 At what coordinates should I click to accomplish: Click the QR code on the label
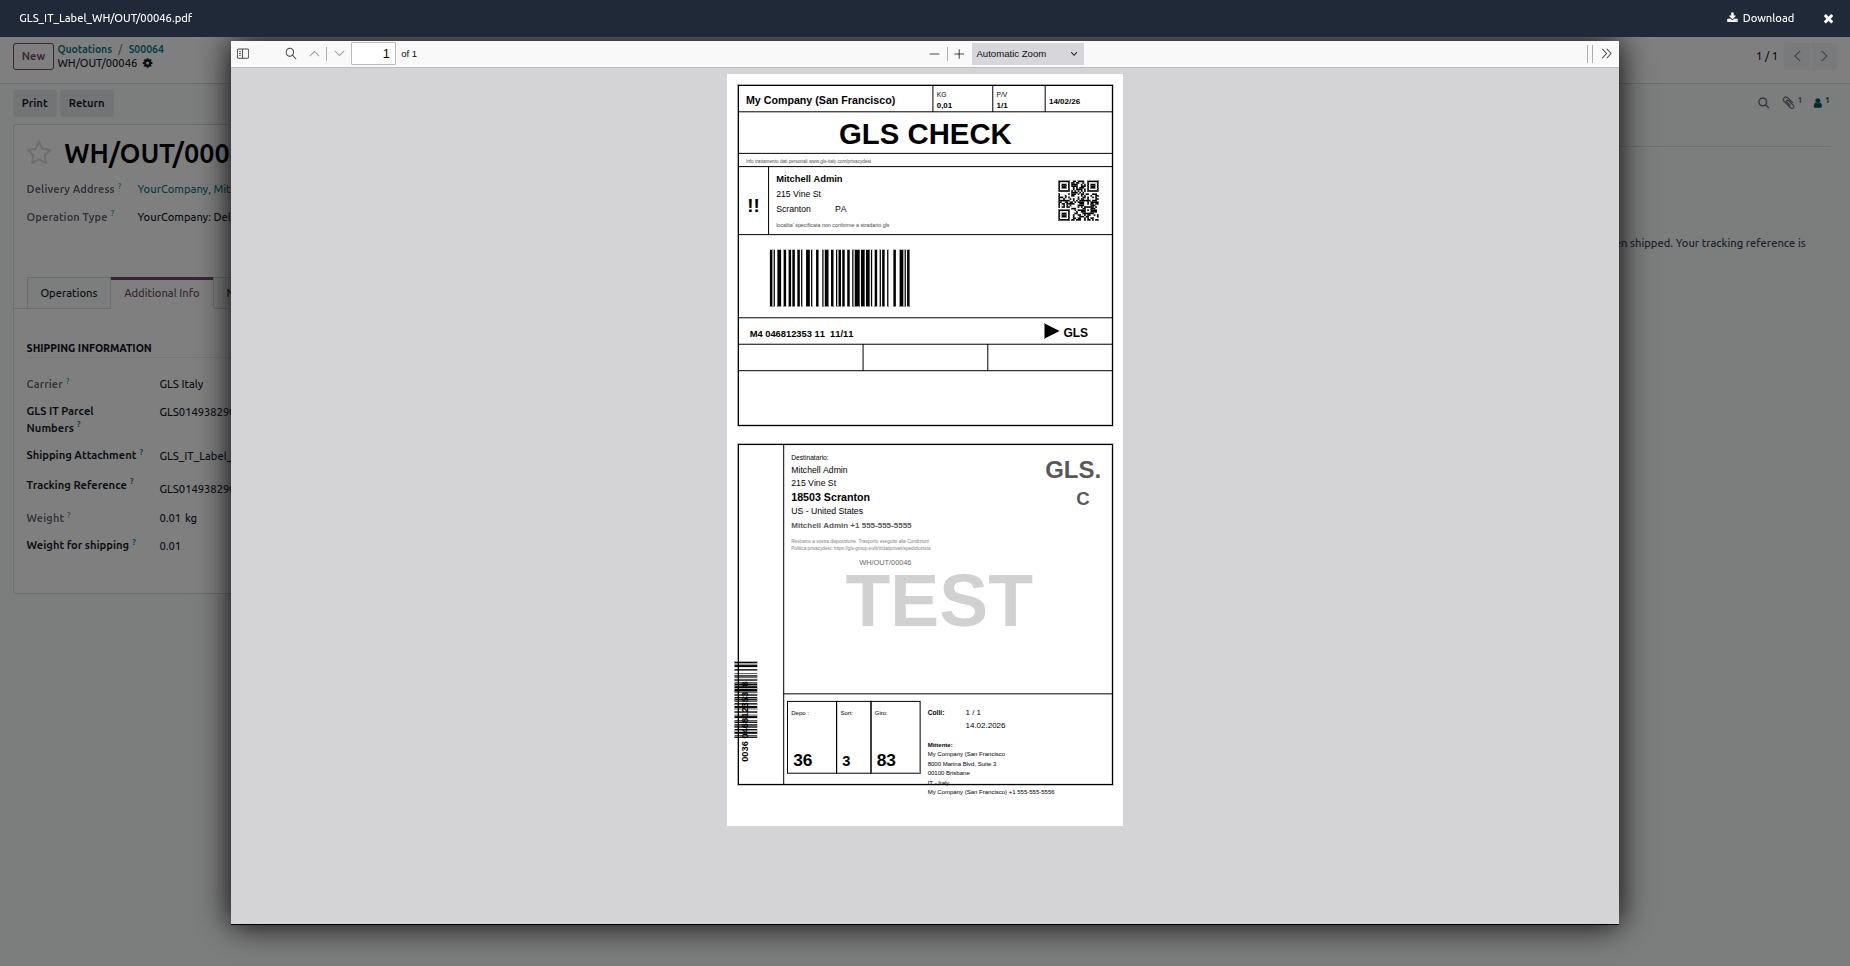pos(1078,201)
